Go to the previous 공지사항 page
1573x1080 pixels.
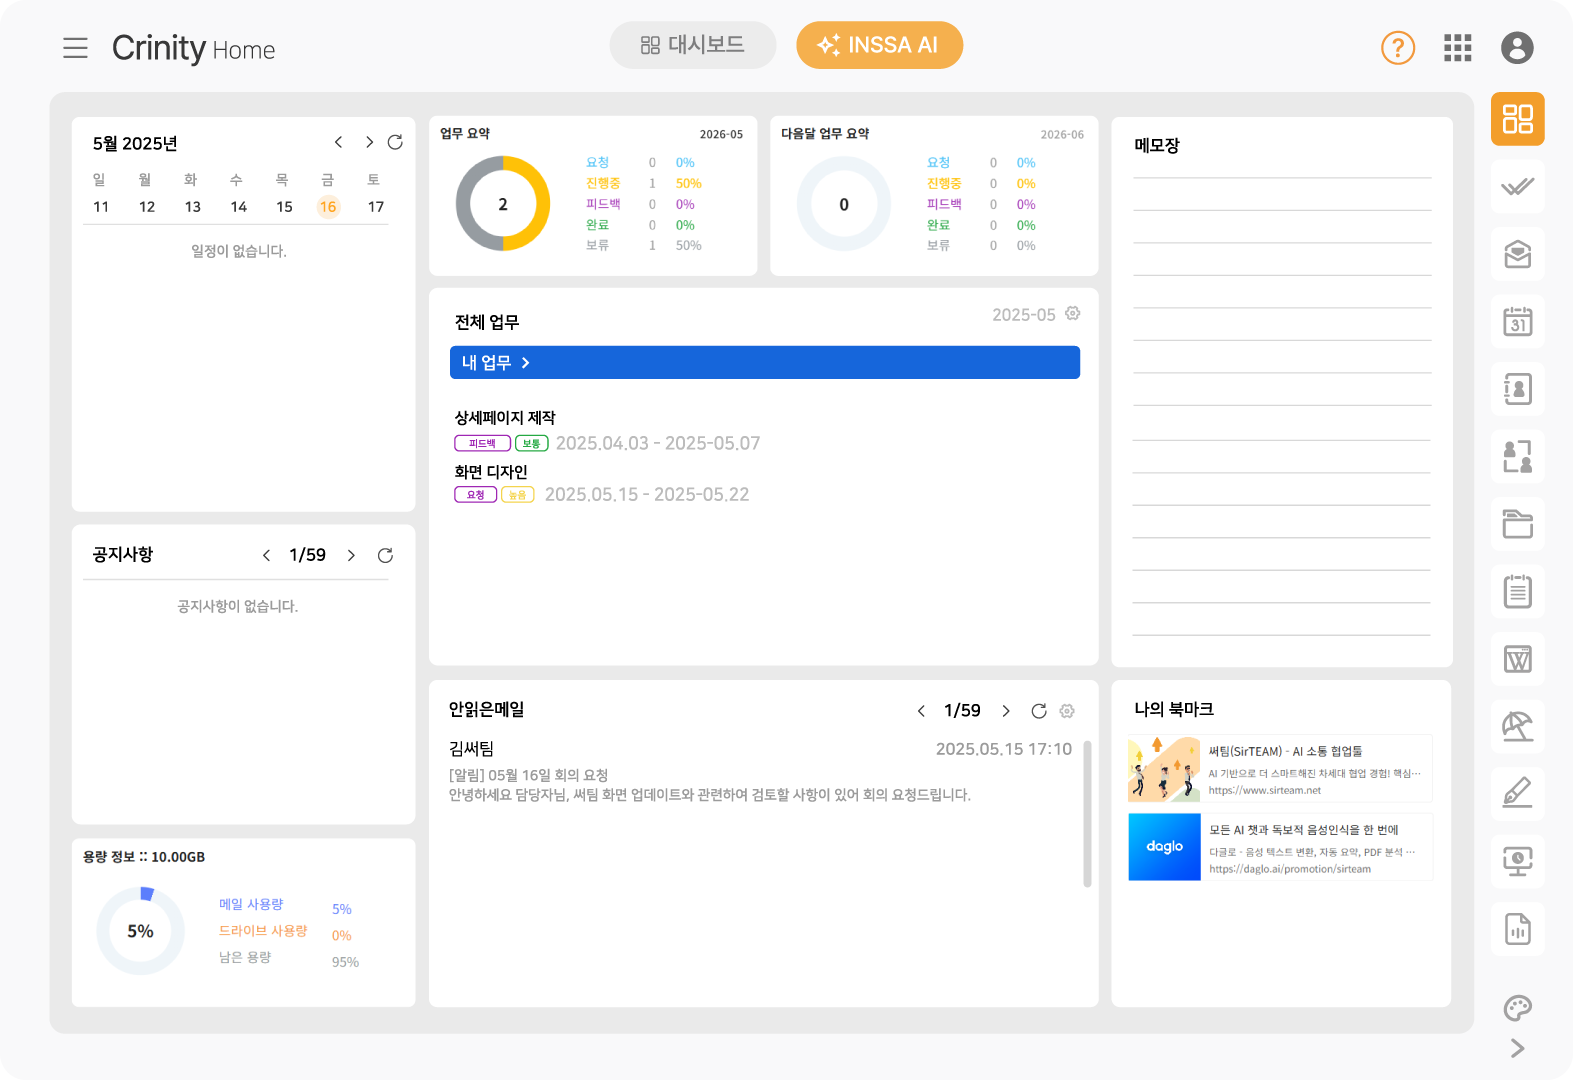(266, 555)
